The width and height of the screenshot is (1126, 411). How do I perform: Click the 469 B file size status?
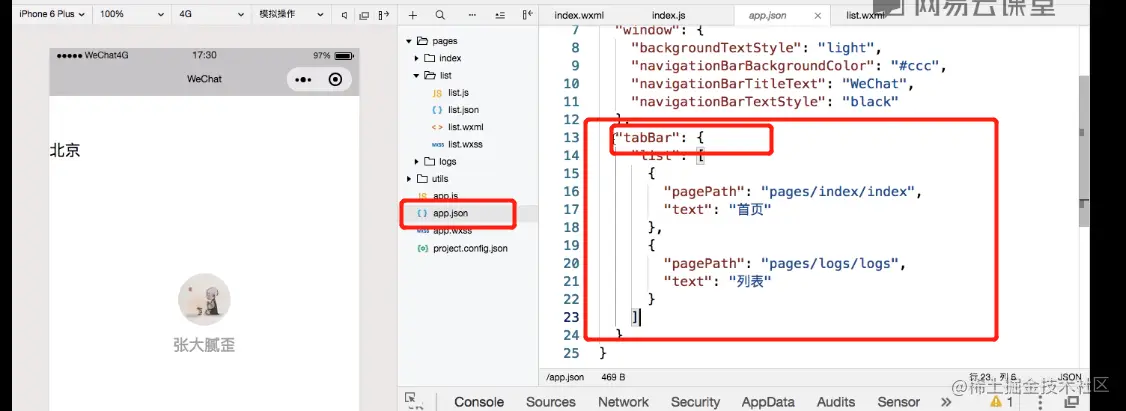tap(613, 377)
